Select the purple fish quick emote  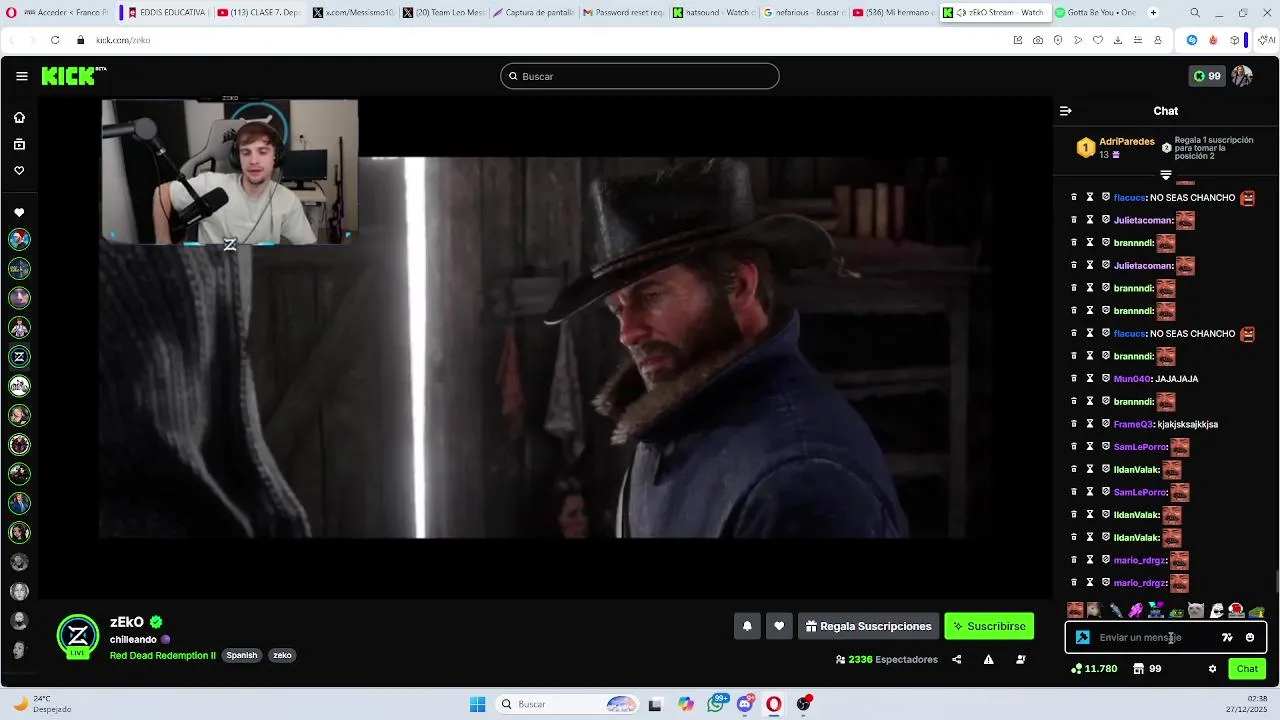click(x=1136, y=610)
